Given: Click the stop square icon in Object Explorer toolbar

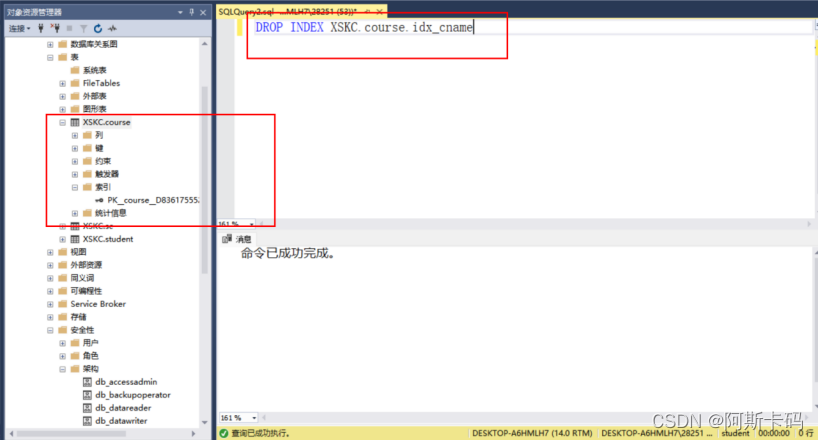Looking at the screenshot, I should [69, 28].
